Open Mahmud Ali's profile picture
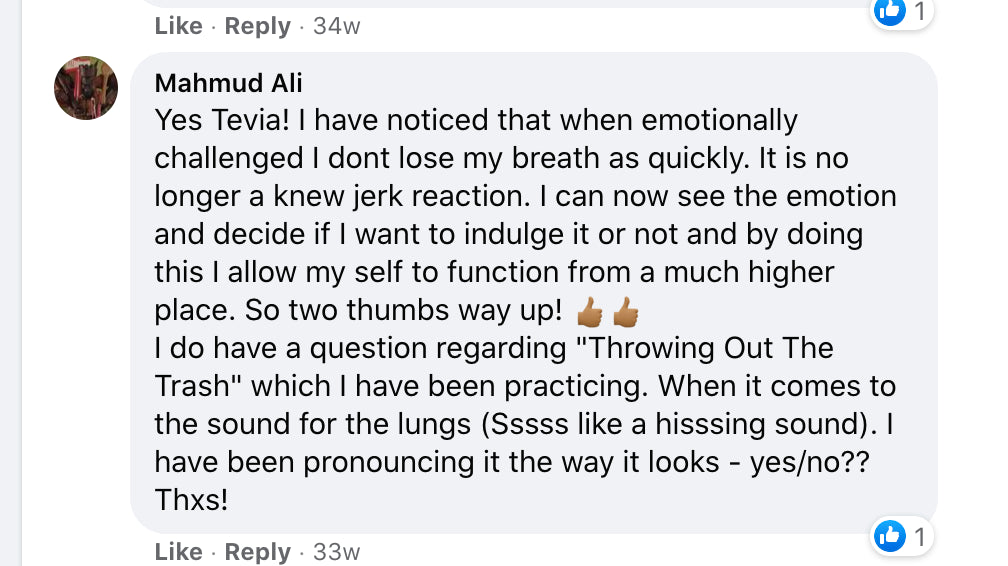1008x566 pixels. (86, 88)
